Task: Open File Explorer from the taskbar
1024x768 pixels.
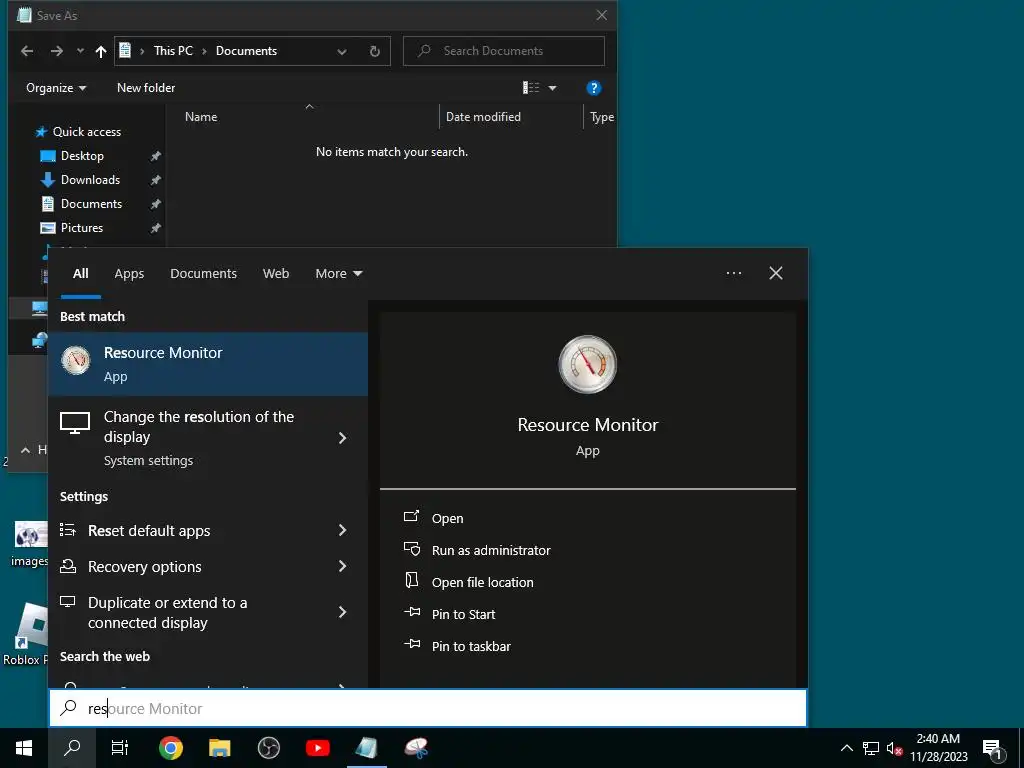Action: tap(219, 748)
